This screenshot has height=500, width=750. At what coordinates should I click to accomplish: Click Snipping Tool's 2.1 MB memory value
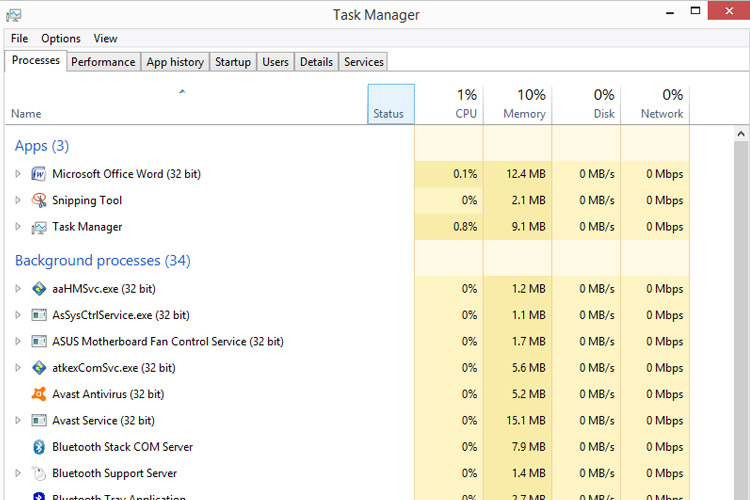[529, 200]
